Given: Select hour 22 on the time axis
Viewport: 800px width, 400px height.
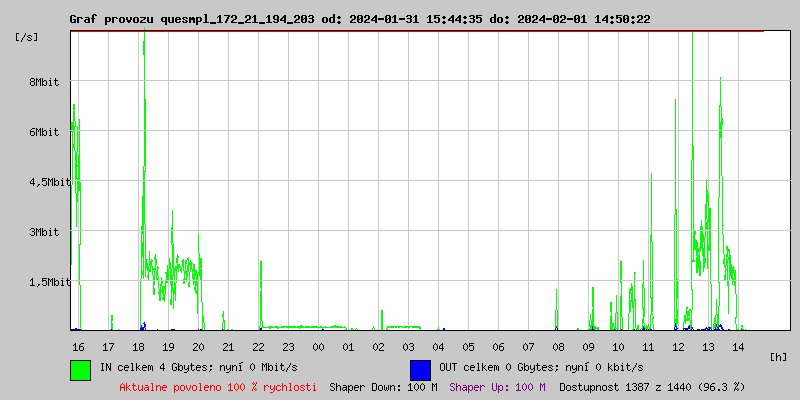Looking at the screenshot, I should point(258,346).
